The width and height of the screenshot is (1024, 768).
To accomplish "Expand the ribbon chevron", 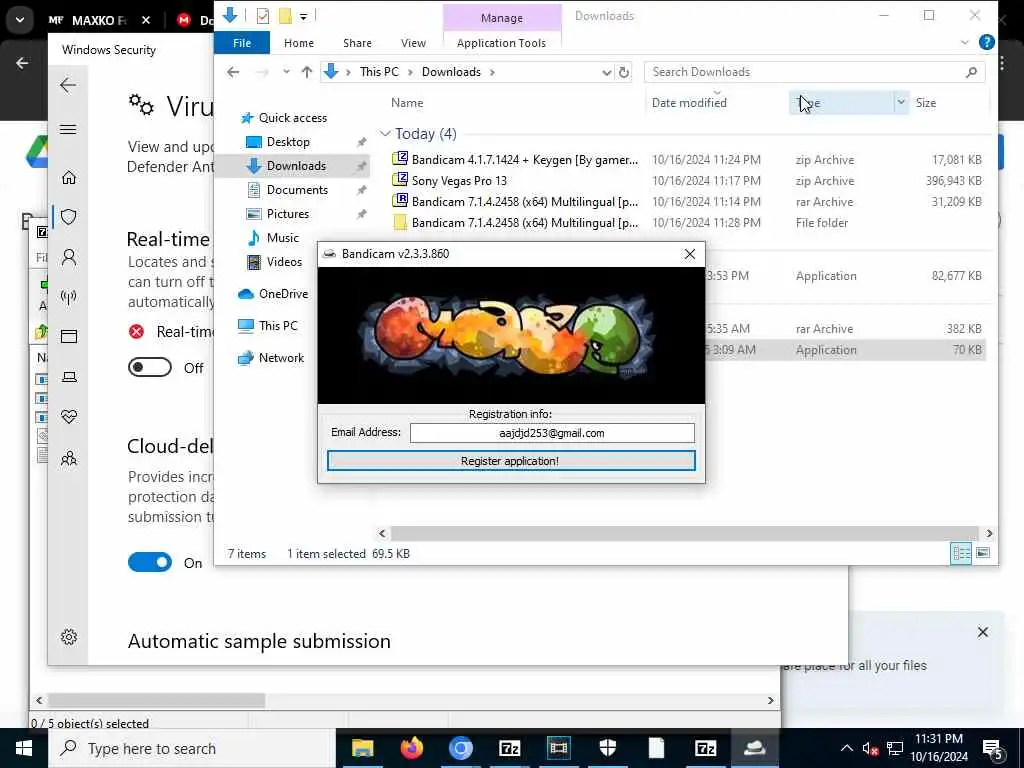I will pyautogui.click(x=965, y=42).
